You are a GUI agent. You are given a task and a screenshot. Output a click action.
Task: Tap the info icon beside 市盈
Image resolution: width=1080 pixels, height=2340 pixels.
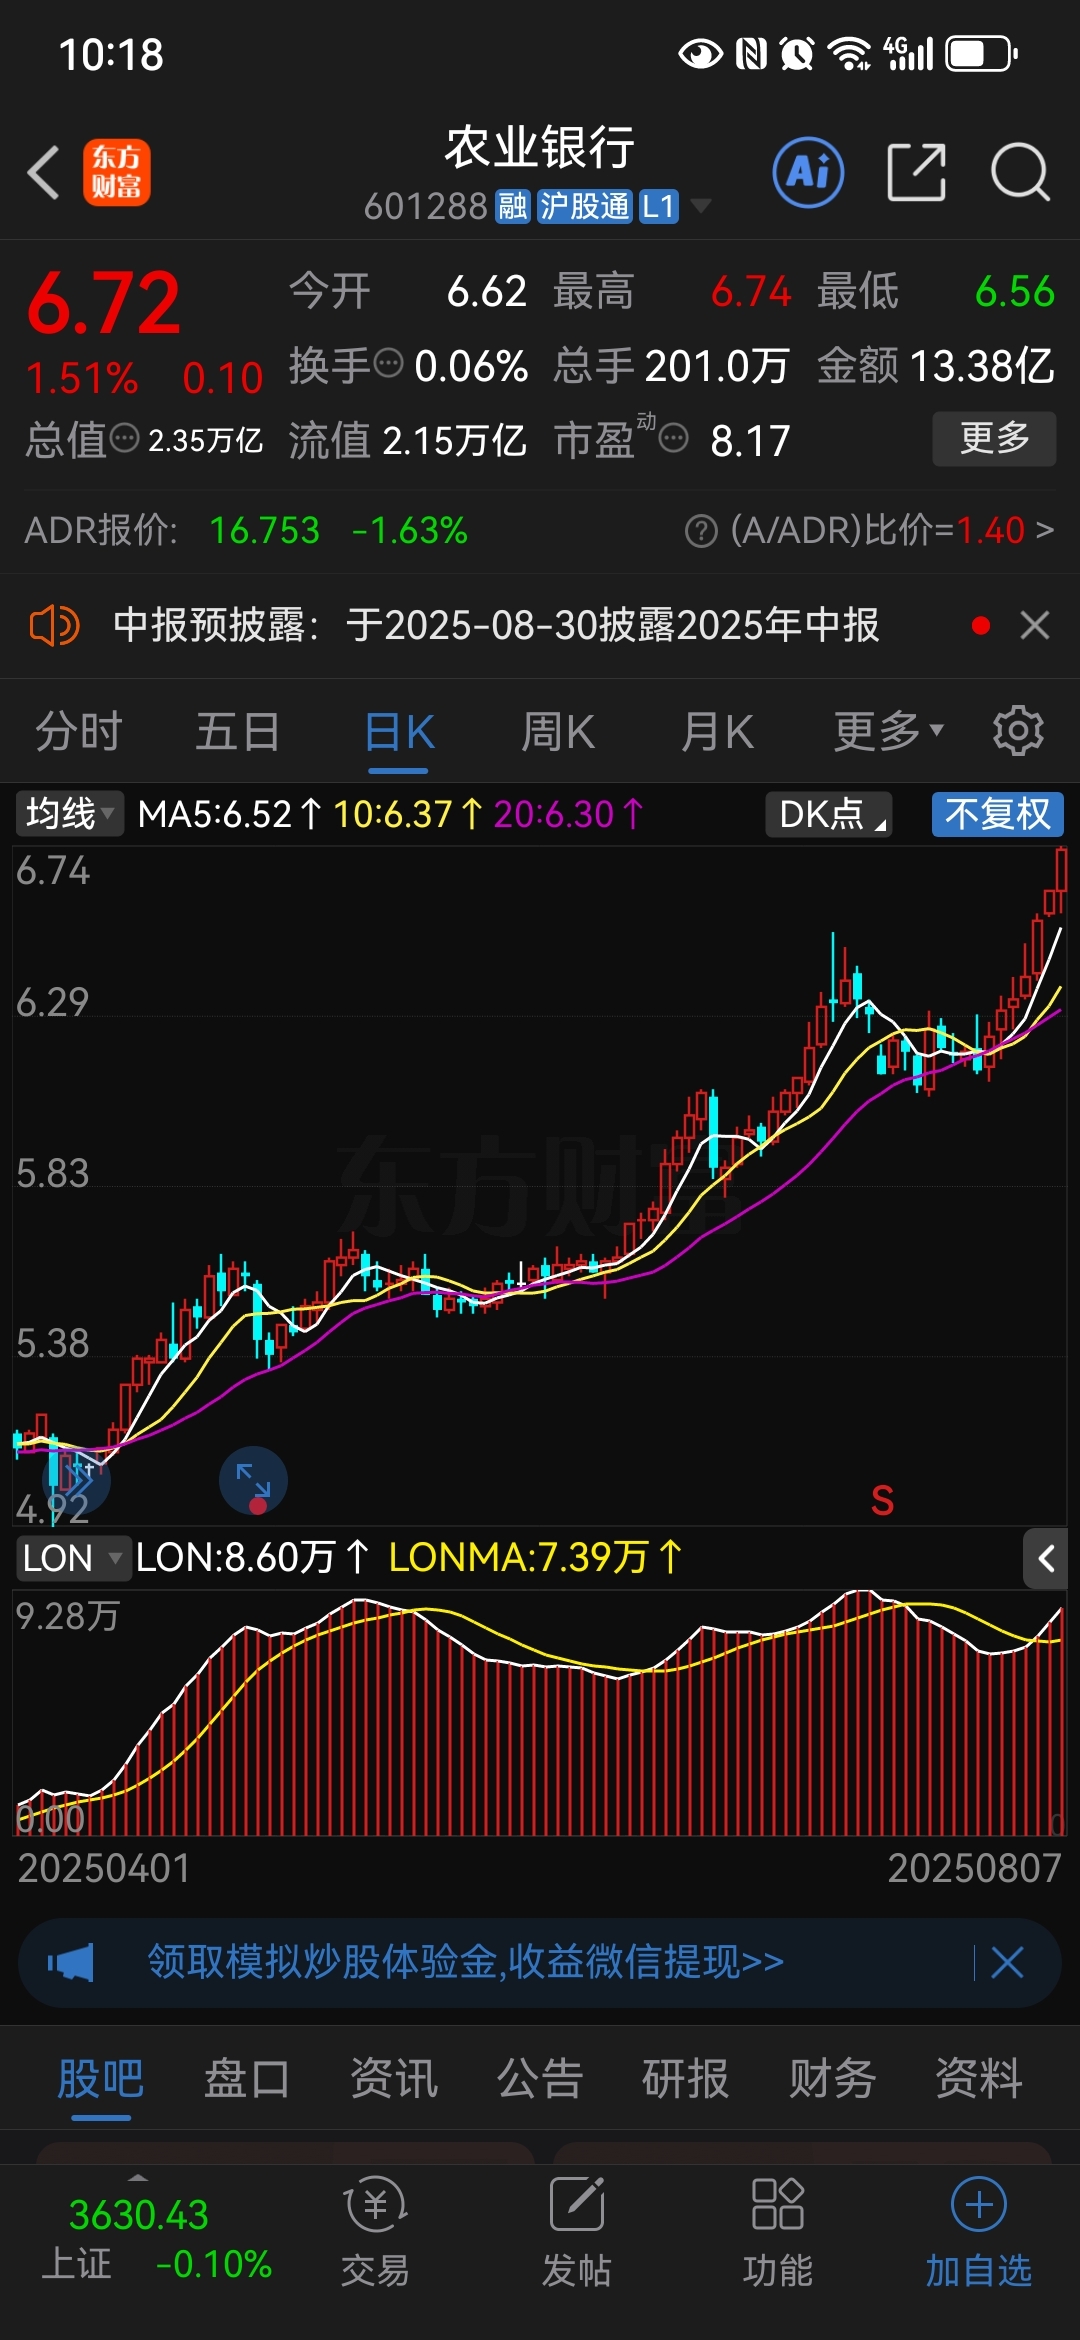tap(674, 438)
